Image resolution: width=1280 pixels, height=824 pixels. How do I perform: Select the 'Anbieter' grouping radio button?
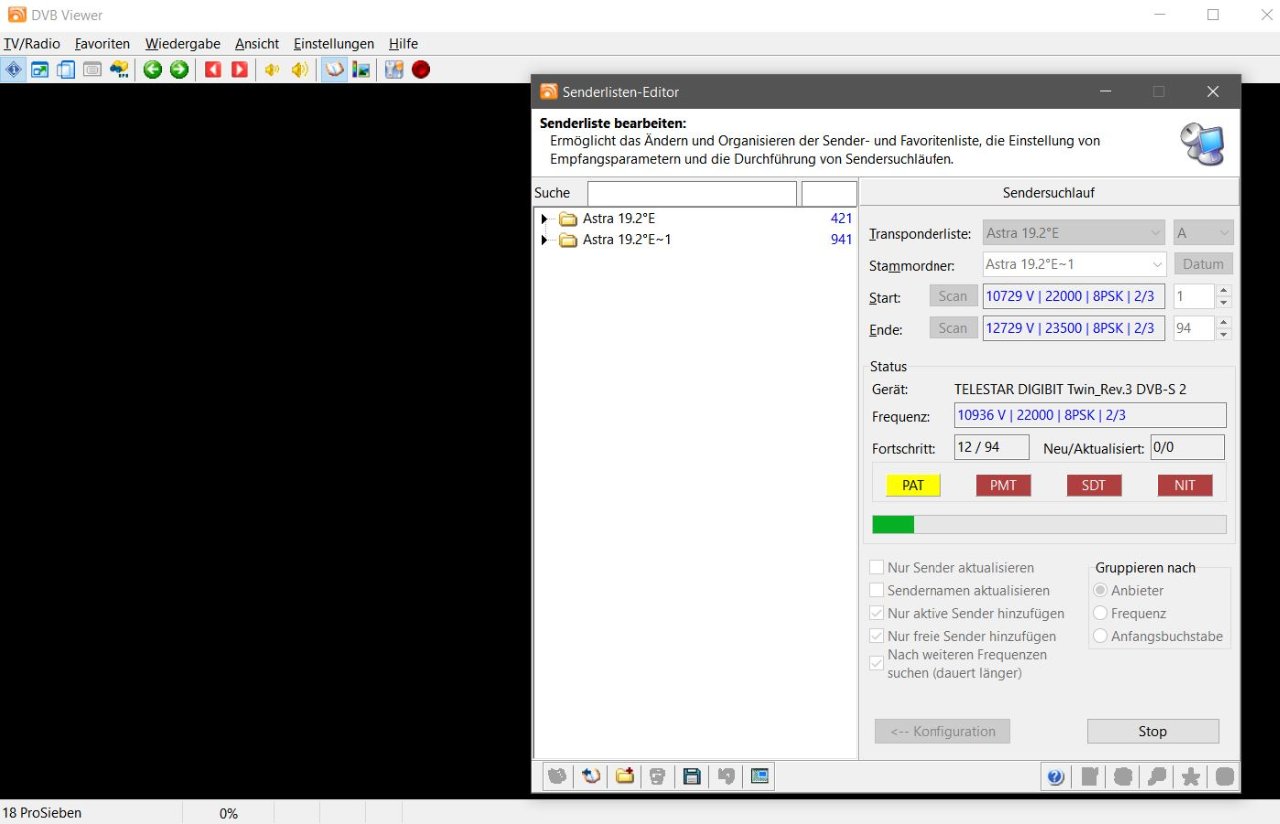[1101, 590]
